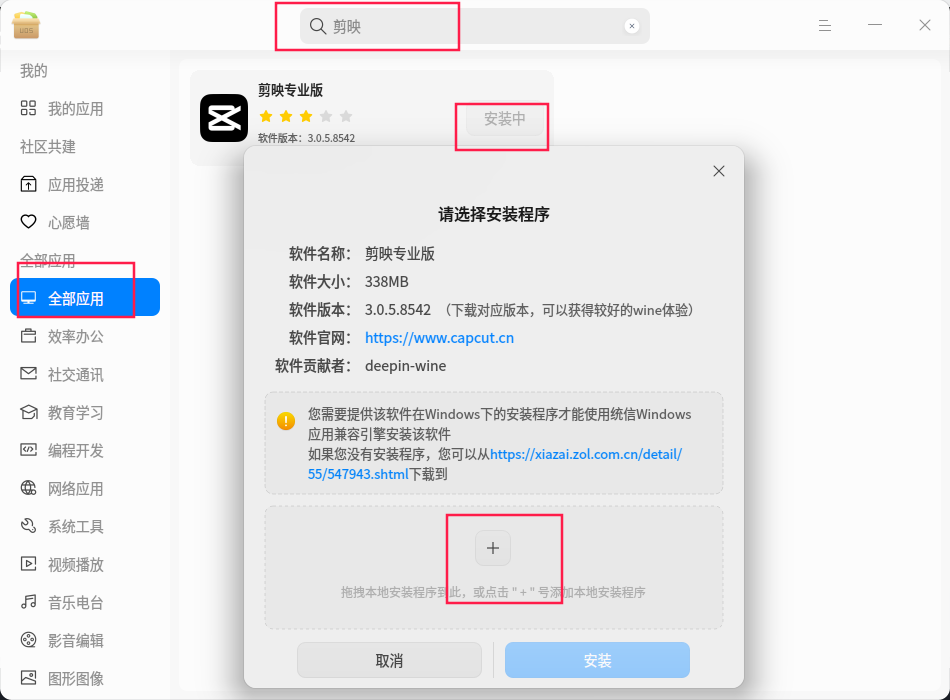The height and width of the screenshot is (700, 950).
Task: Open 视频播放 category
Action: [x=85, y=564]
